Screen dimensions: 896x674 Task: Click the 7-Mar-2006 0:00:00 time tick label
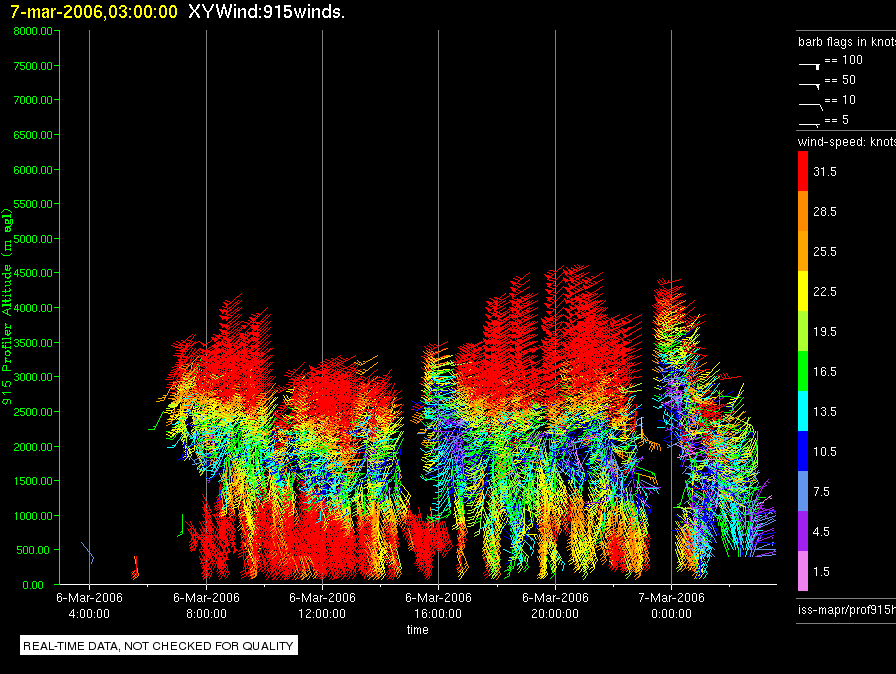pyautogui.click(x=671, y=605)
